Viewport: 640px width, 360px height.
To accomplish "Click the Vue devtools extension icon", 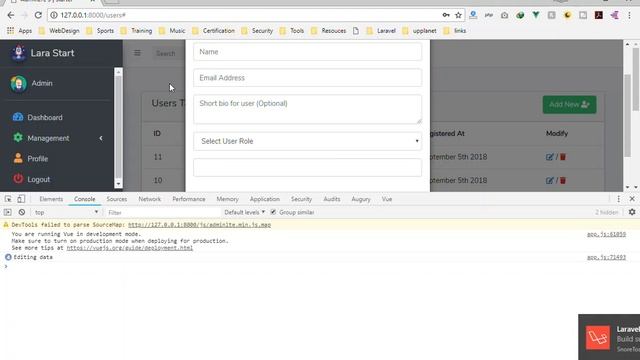I will (x=536, y=15).
